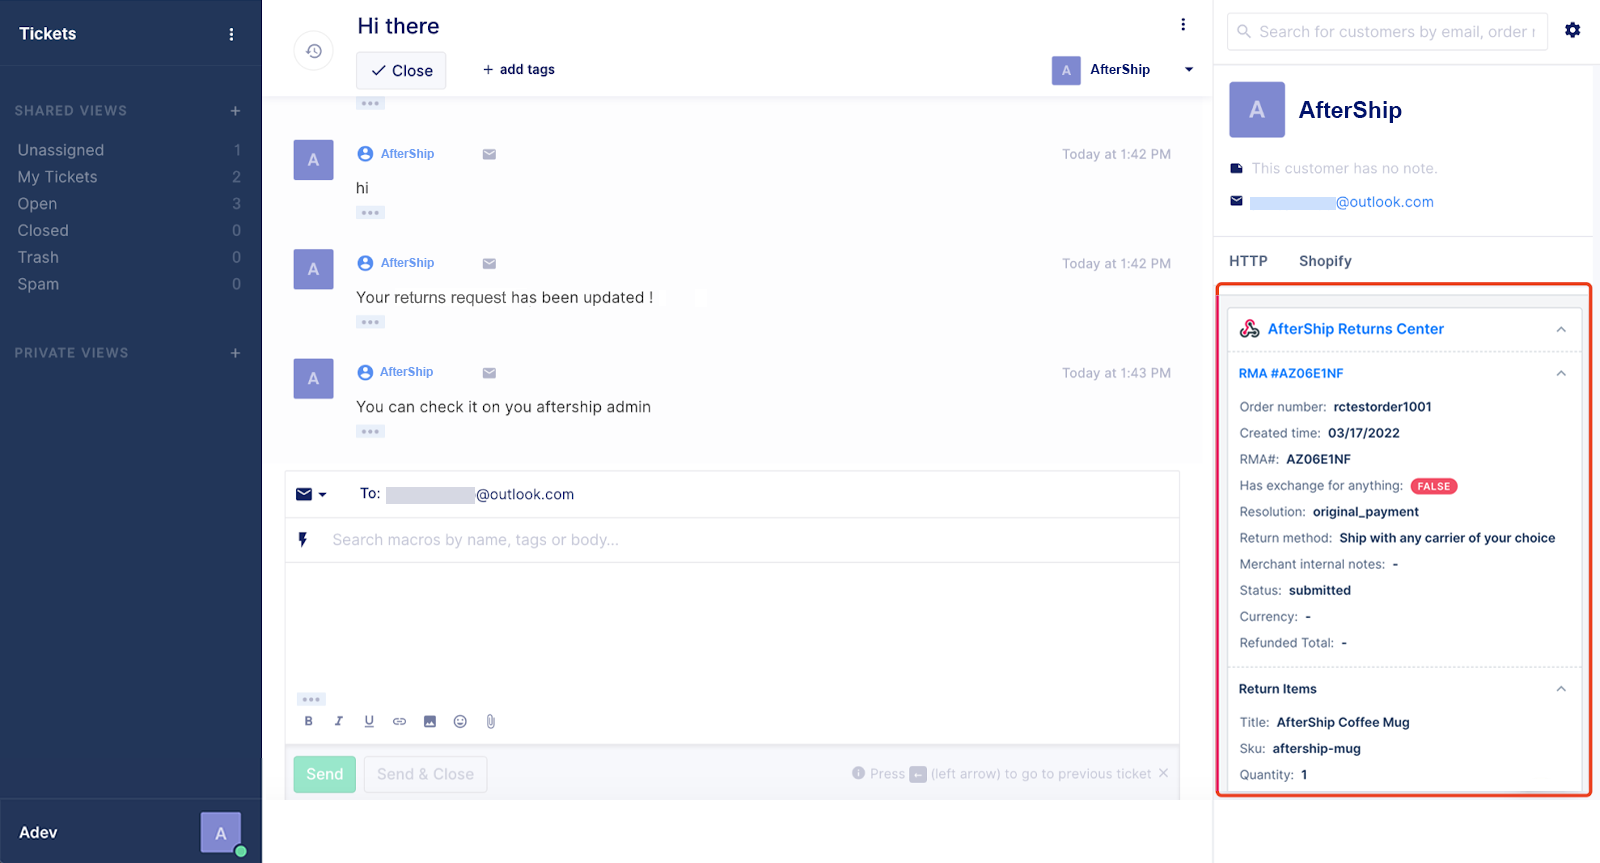
Task: Click the 'Hi there' ticket subject
Action: (398, 26)
